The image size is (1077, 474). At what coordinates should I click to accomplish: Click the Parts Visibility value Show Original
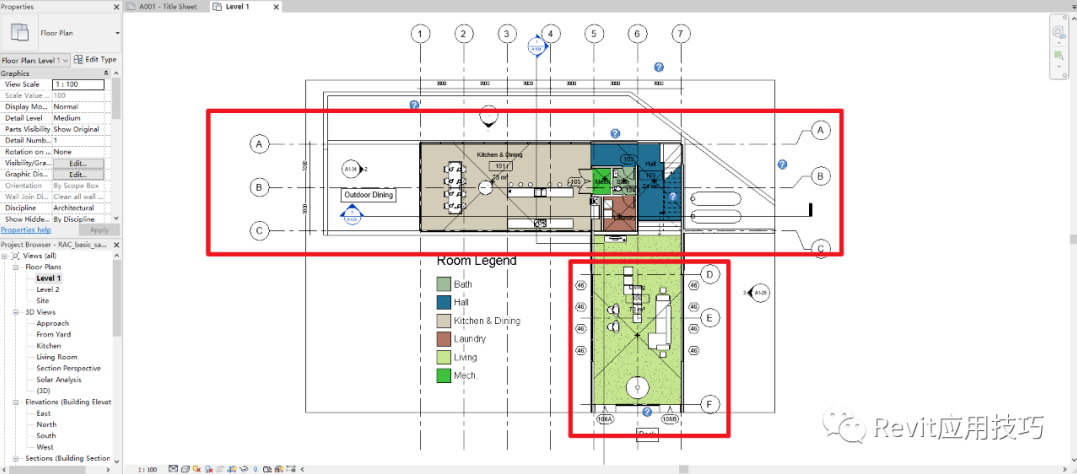(x=78, y=129)
